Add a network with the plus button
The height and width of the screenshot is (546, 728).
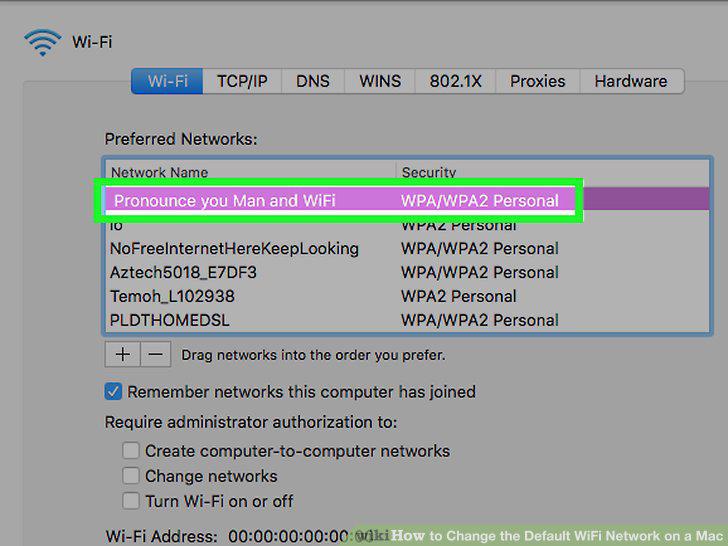[123, 355]
